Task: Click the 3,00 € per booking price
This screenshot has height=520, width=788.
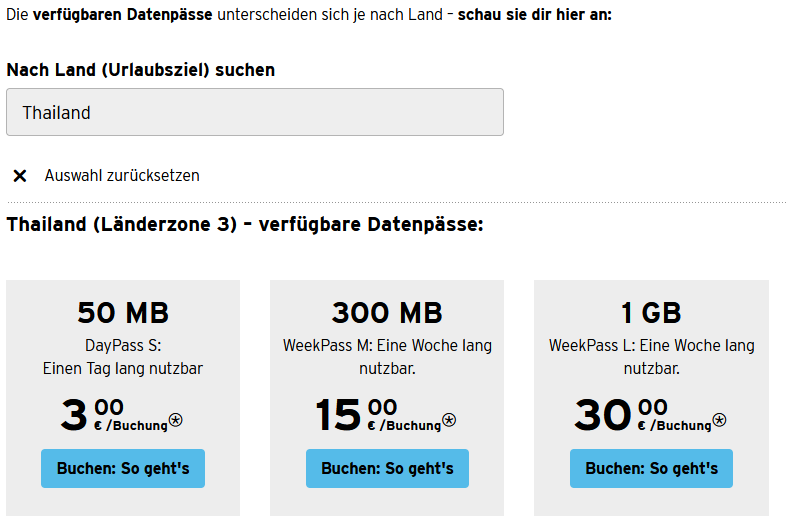Action: [110, 415]
